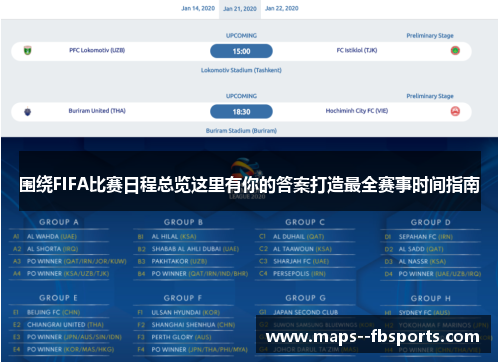Click the PFC Lokomotiv club crest icon
Viewport: 500px width, 362px height.
(x=28, y=51)
